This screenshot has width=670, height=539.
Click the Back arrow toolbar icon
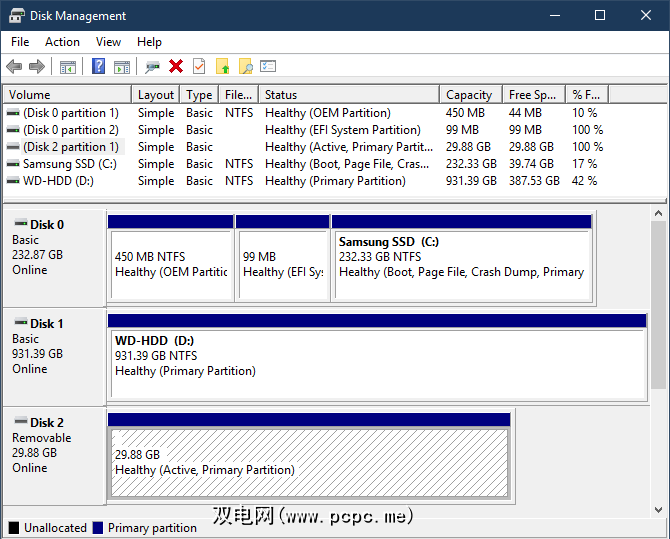point(14,67)
